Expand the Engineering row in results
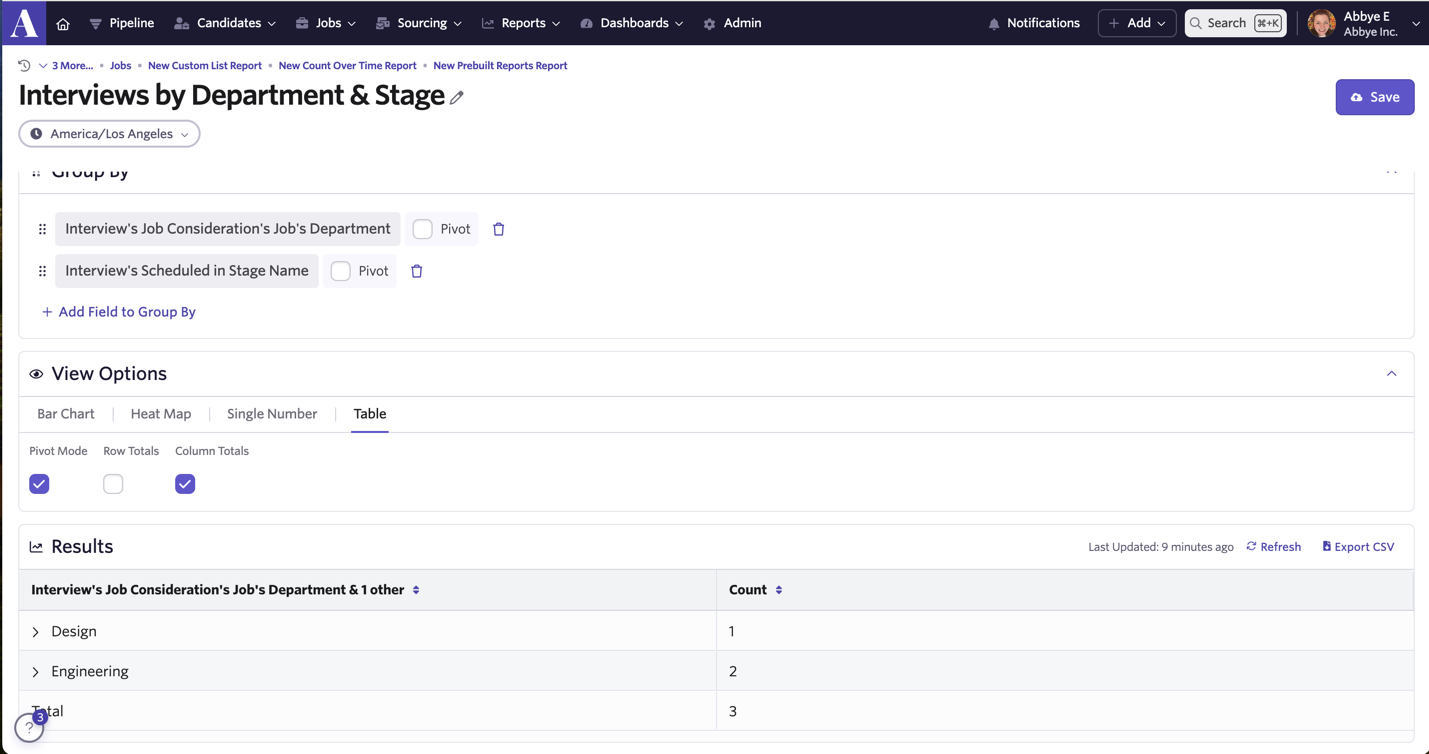 click(x=36, y=672)
